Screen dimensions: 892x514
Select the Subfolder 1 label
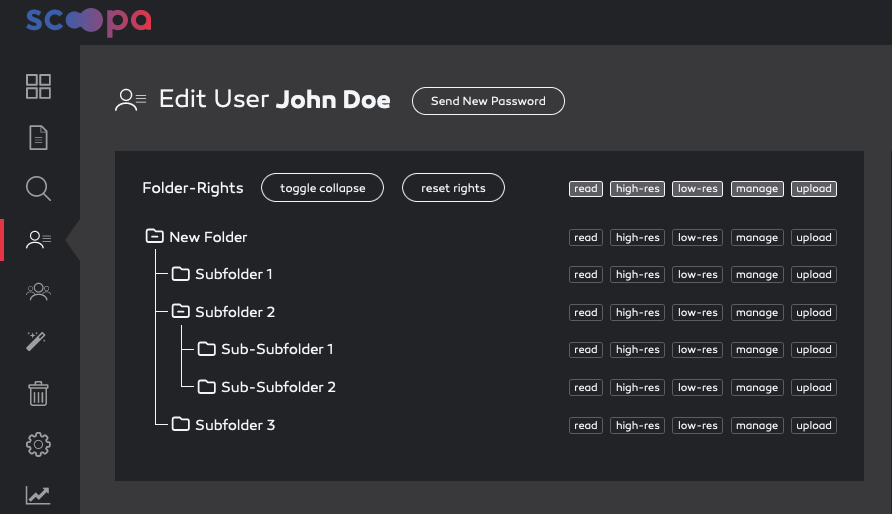tap(234, 274)
